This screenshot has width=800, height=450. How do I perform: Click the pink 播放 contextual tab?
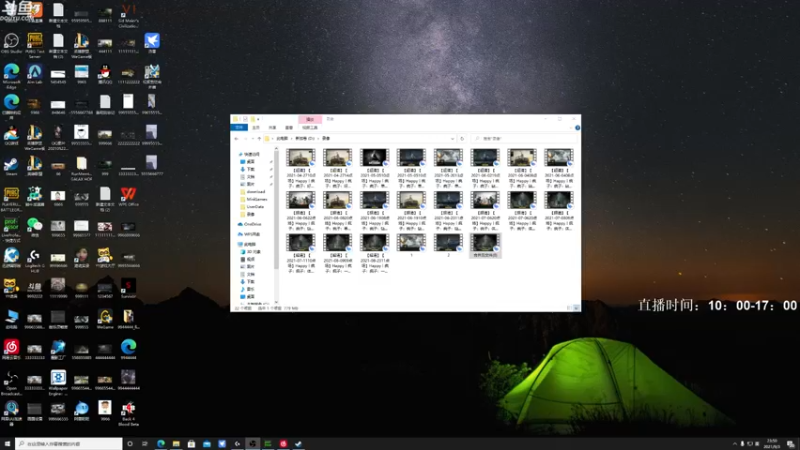click(310, 119)
